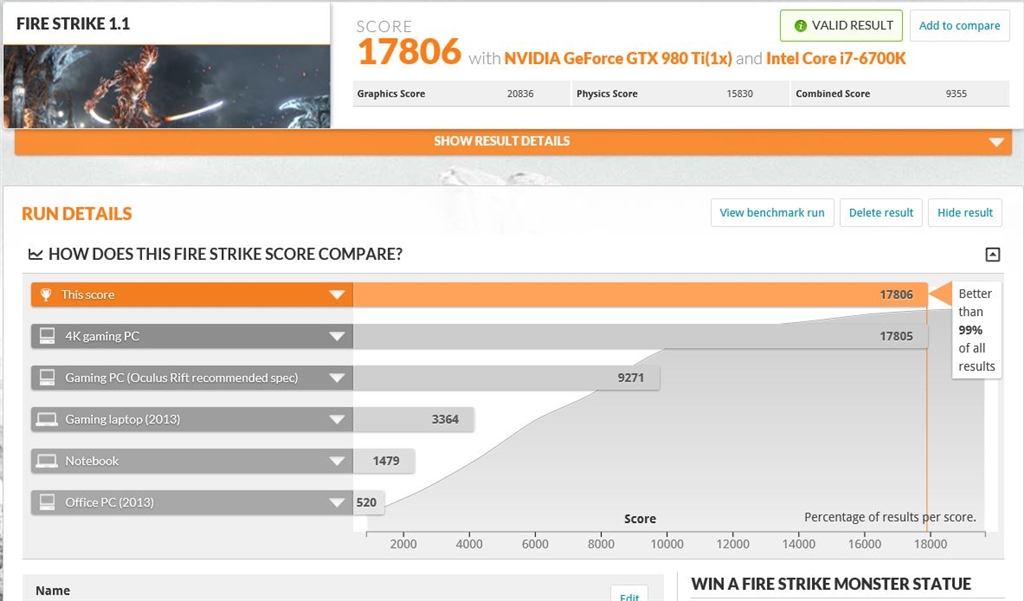This screenshot has width=1024, height=601.
Task: Click the desktop icon for Office PC (2013)
Action: tap(47, 502)
